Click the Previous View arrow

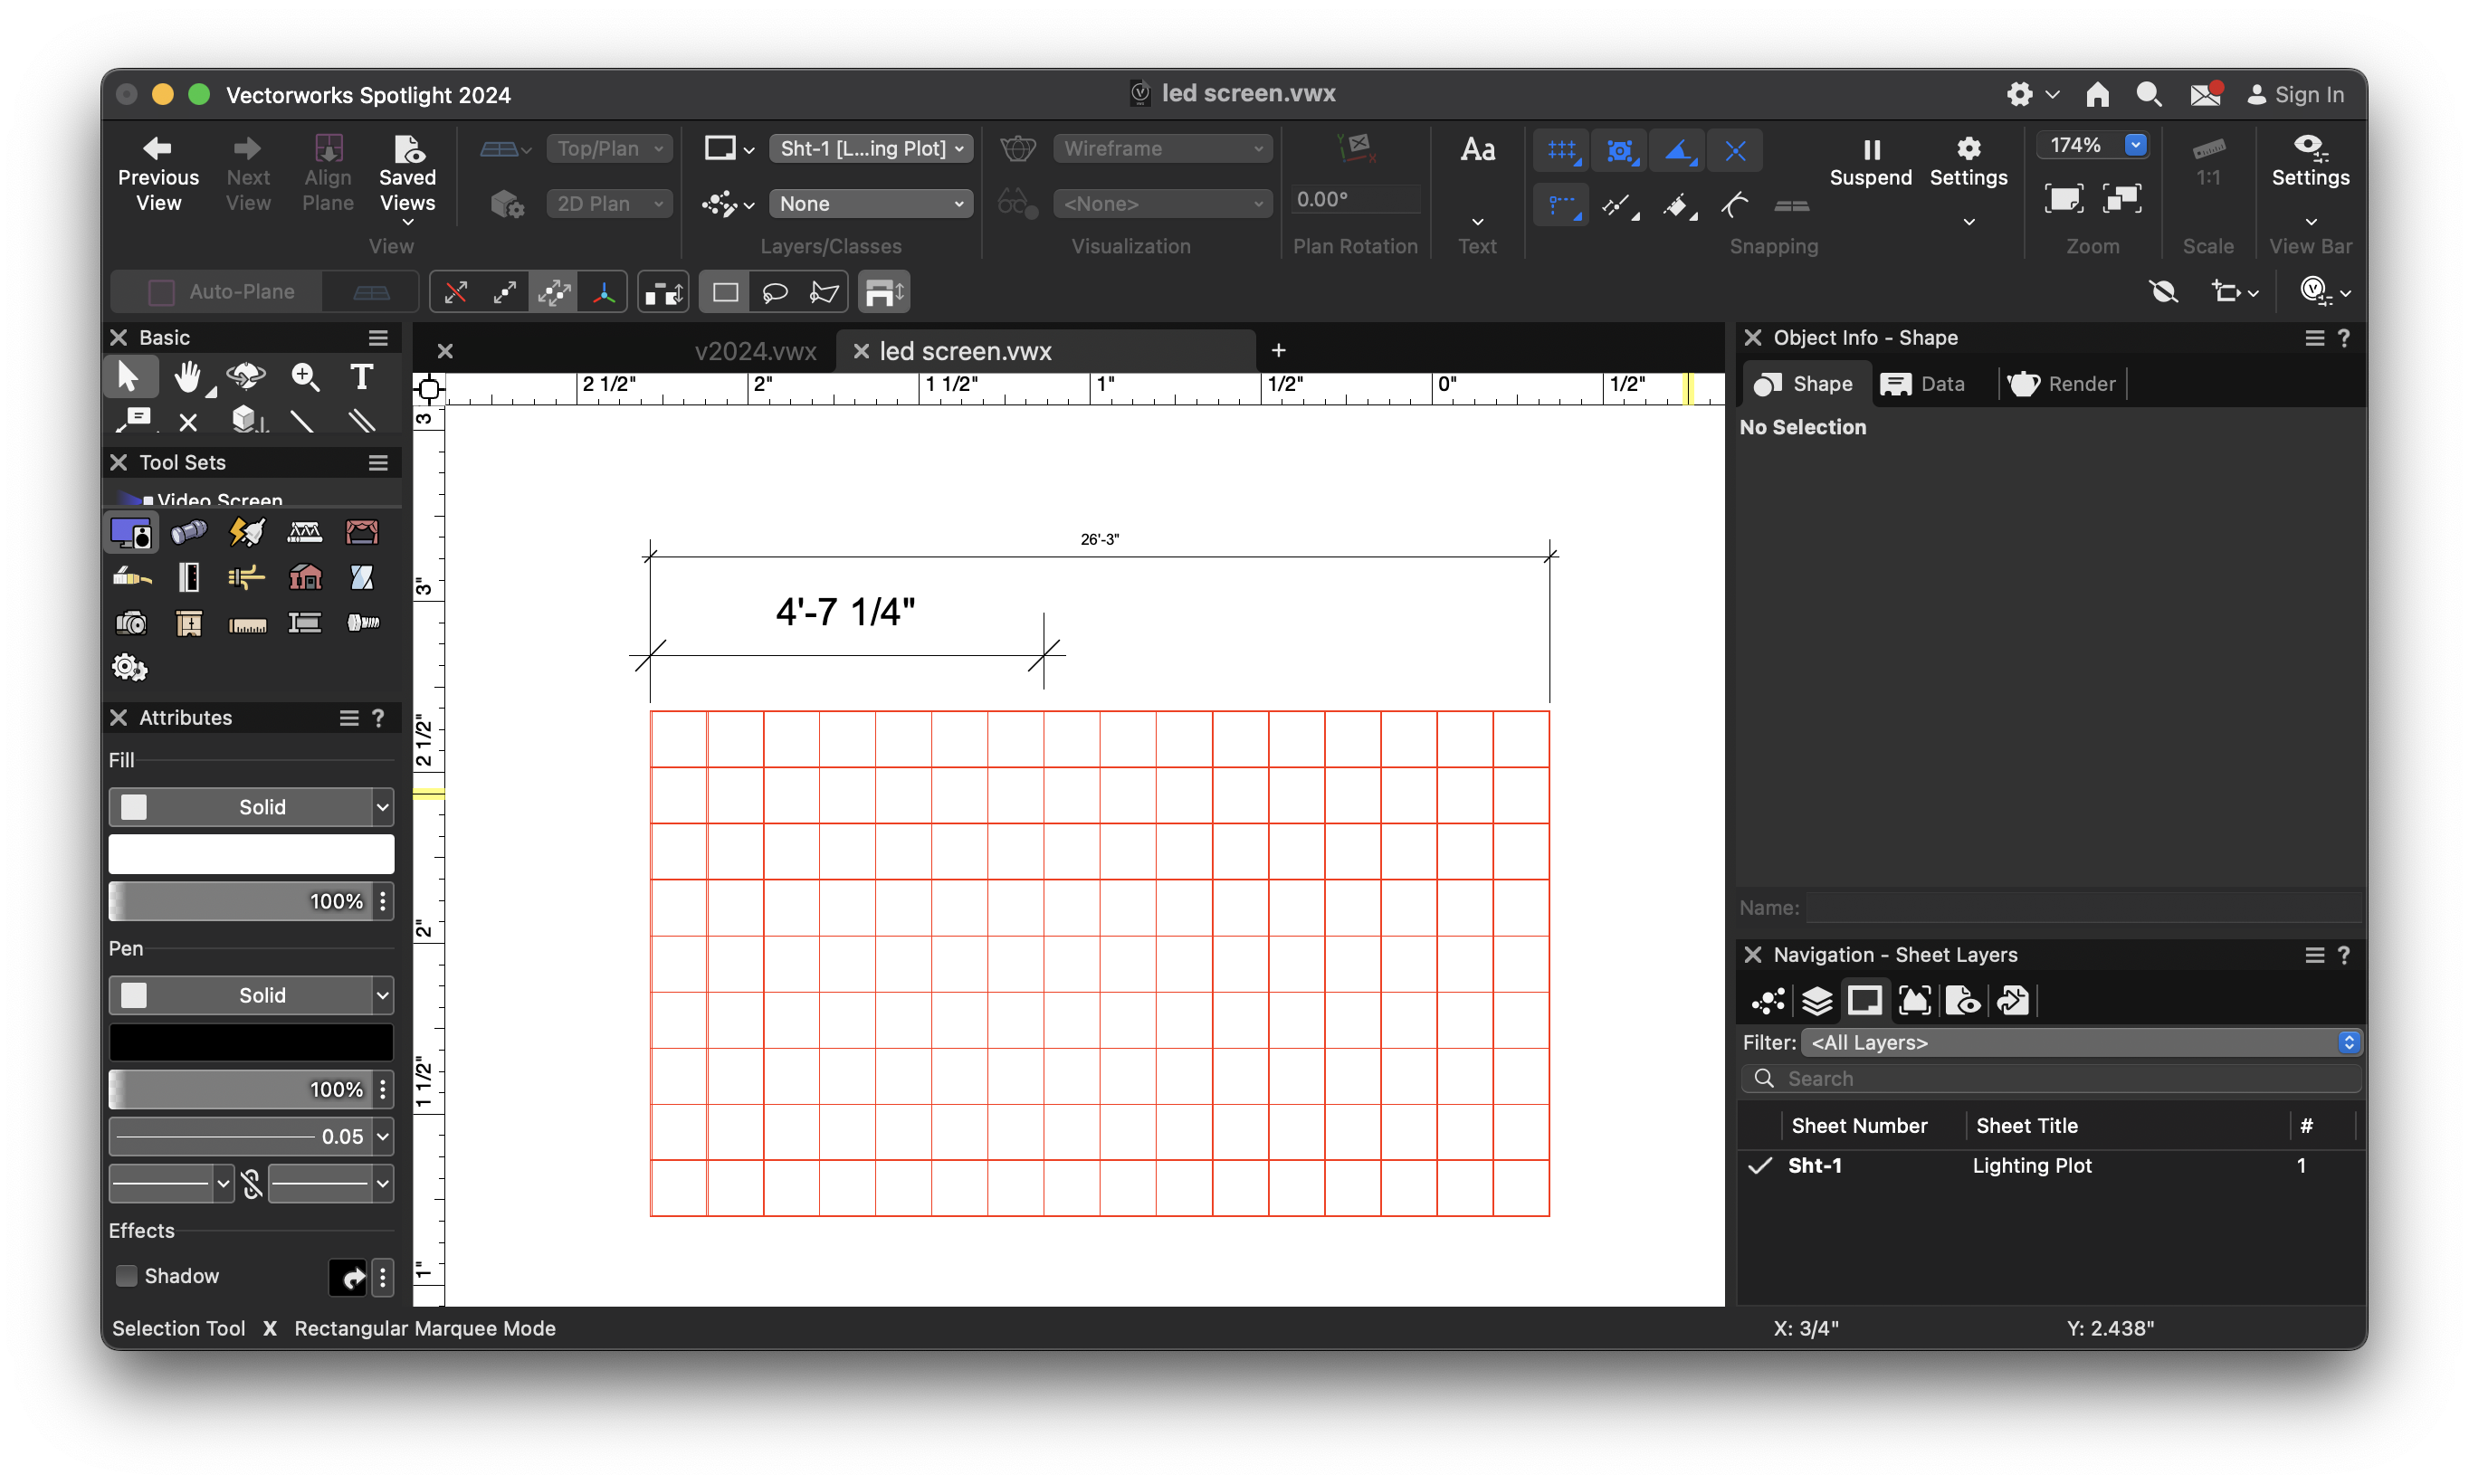click(157, 149)
